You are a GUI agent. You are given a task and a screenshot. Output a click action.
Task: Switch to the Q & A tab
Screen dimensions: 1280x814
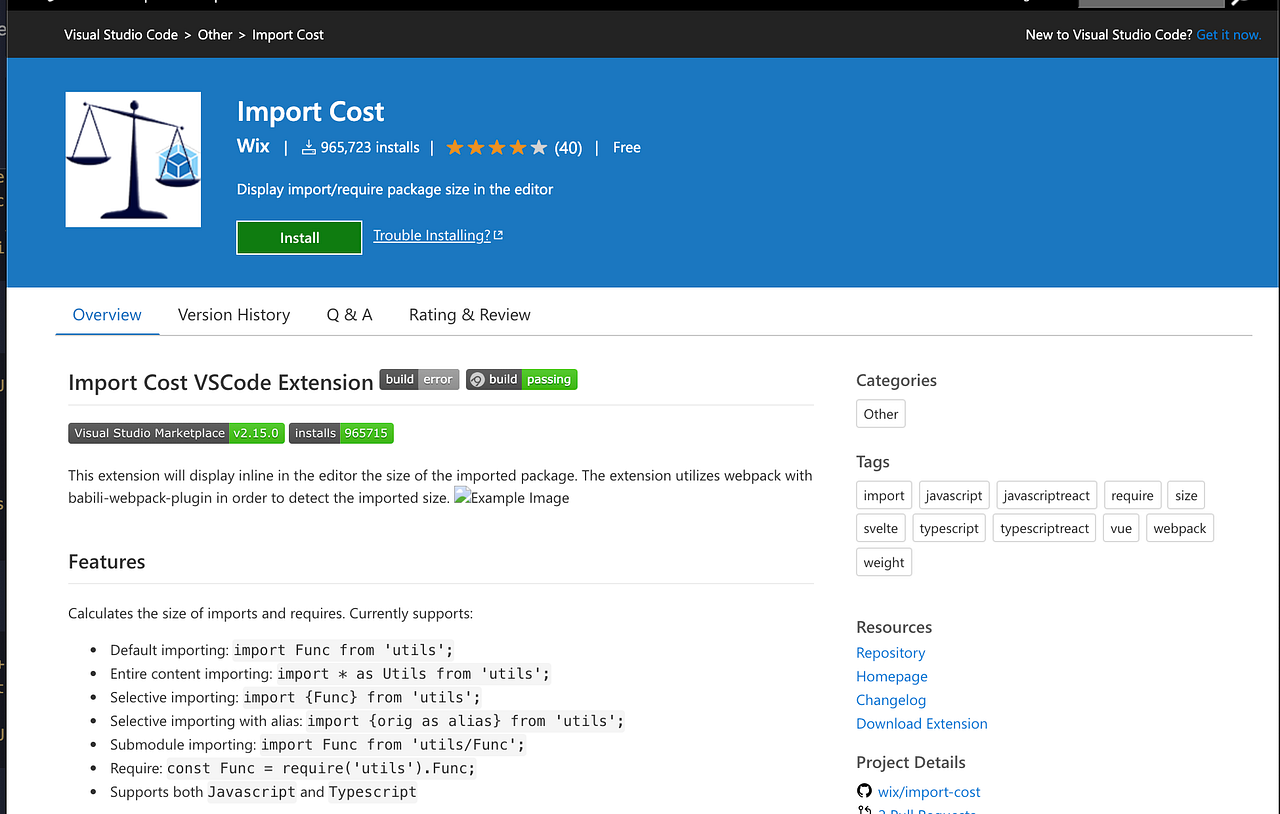point(349,314)
